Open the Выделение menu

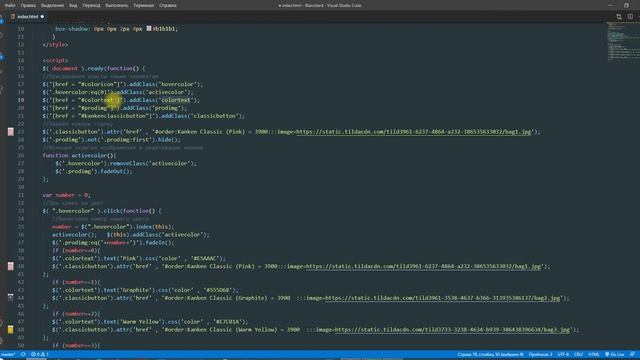[52, 5]
